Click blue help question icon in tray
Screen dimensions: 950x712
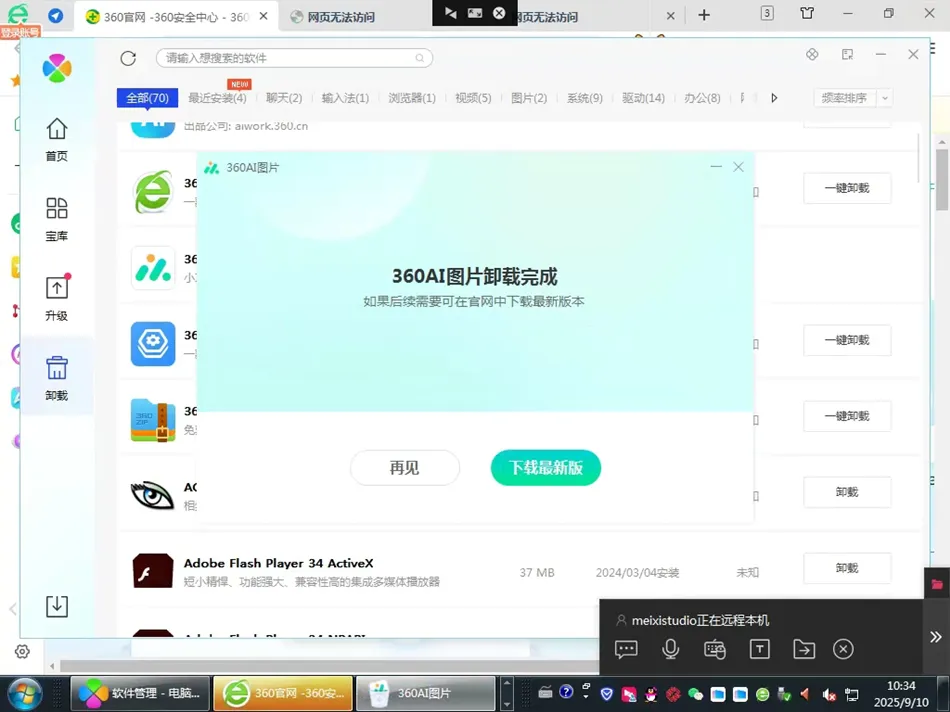(566, 692)
